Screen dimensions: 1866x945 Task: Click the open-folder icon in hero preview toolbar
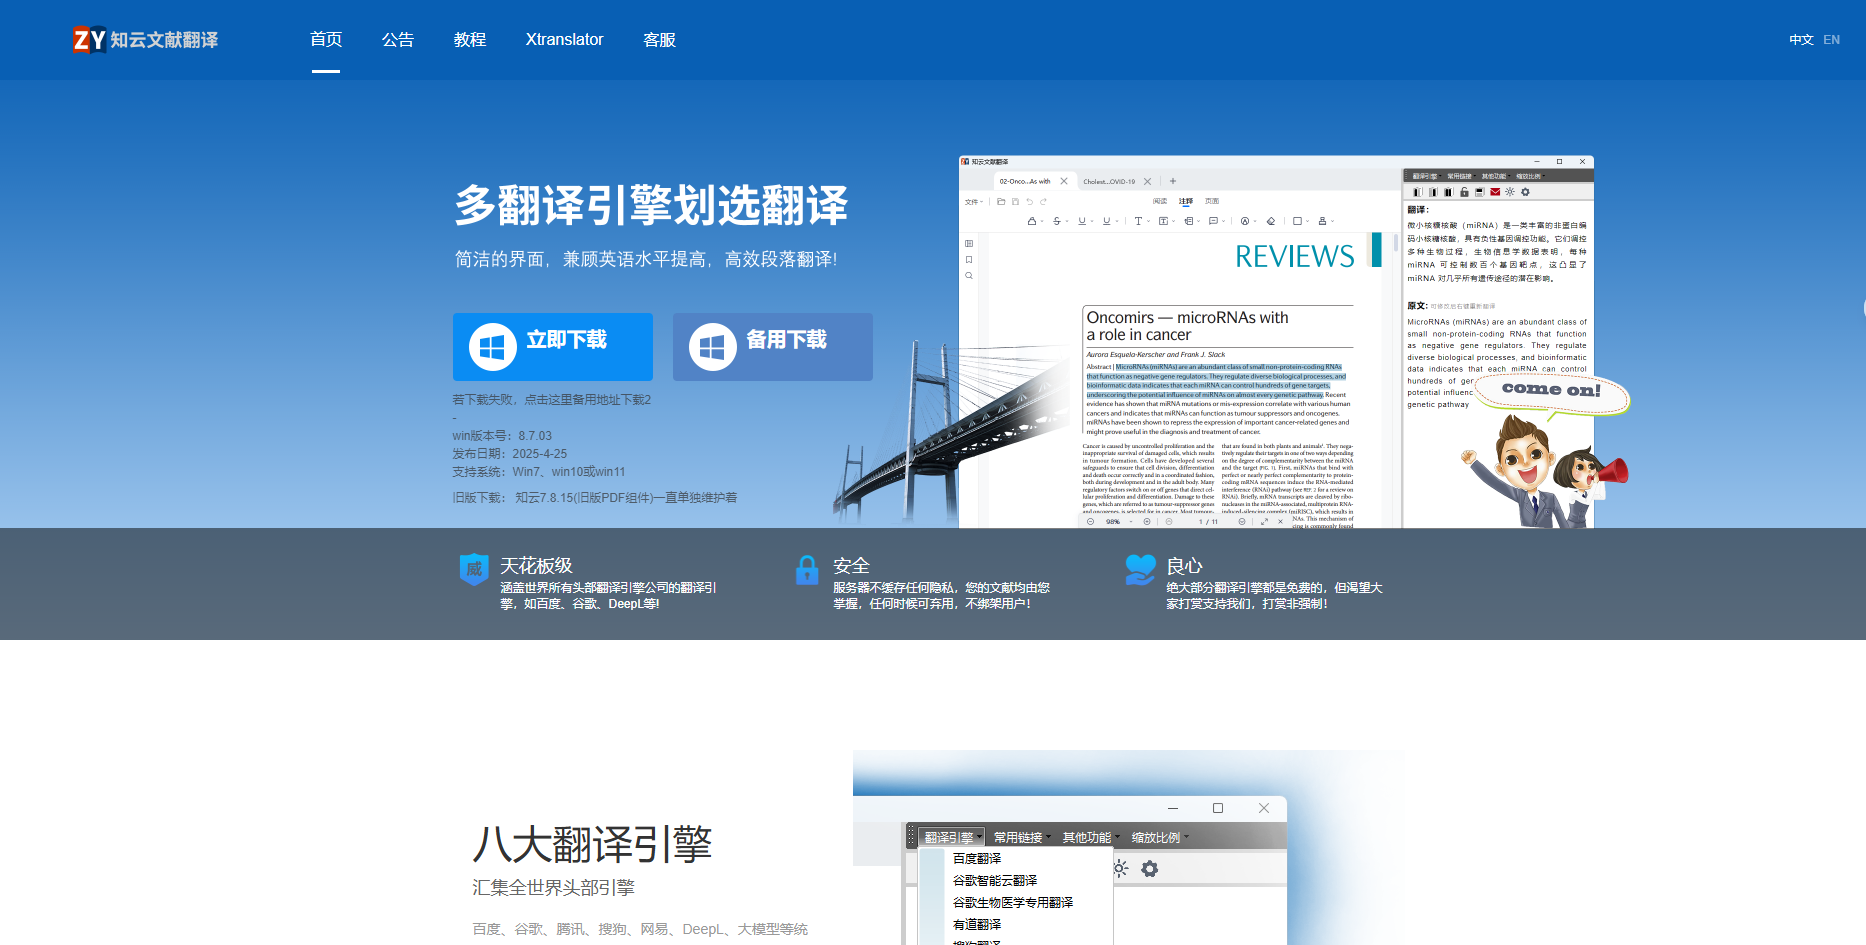(1001, 201)
